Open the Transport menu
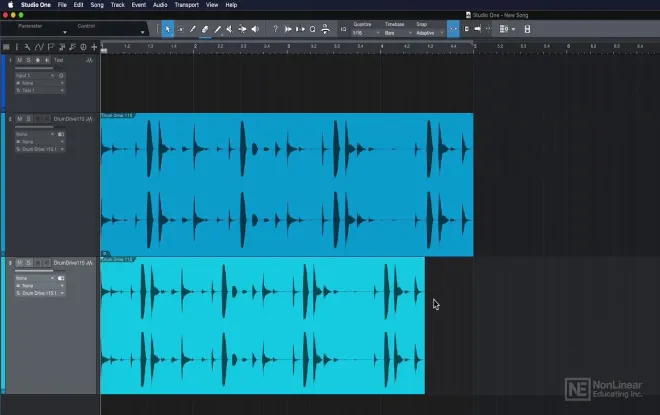This screenshot has width=660, height=415. pos(186,5)
